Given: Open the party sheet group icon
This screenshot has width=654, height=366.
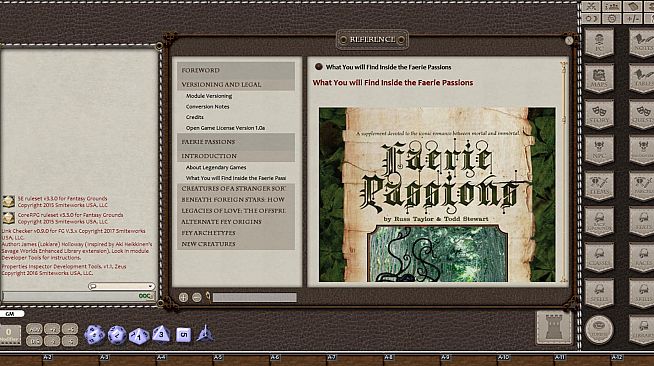Looking at the screenshot, I should click(x=612, y=6).
